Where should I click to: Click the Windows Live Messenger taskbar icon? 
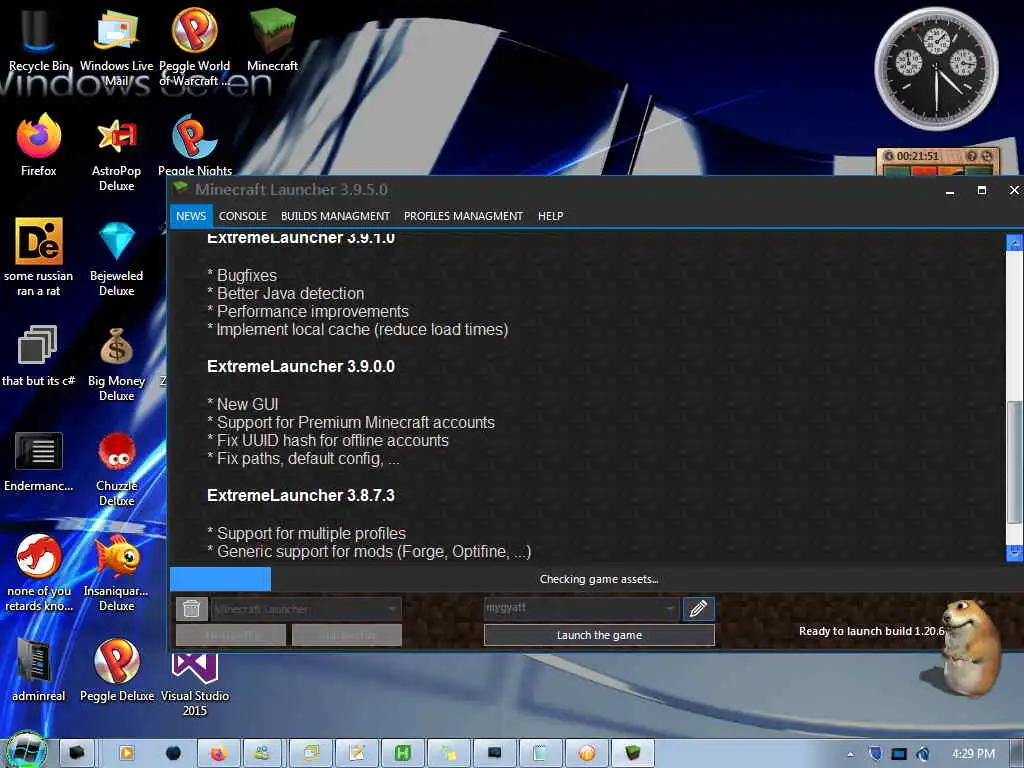pyautogui.click(x=263, y=753)
